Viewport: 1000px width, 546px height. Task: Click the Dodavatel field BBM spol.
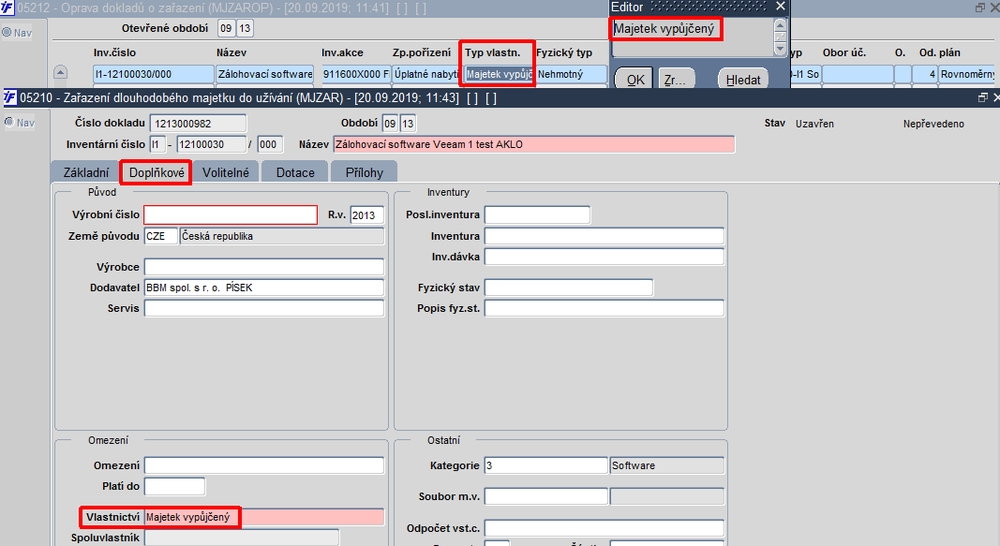(264, 288)
